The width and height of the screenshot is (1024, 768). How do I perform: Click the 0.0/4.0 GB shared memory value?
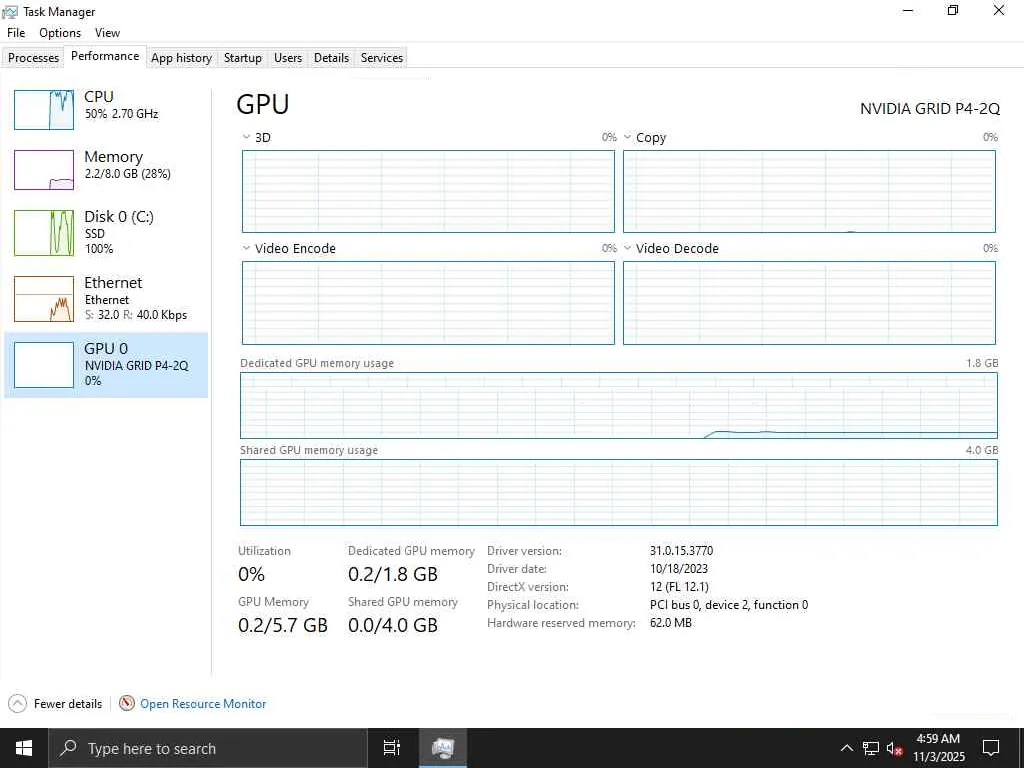tap(392, 626)
